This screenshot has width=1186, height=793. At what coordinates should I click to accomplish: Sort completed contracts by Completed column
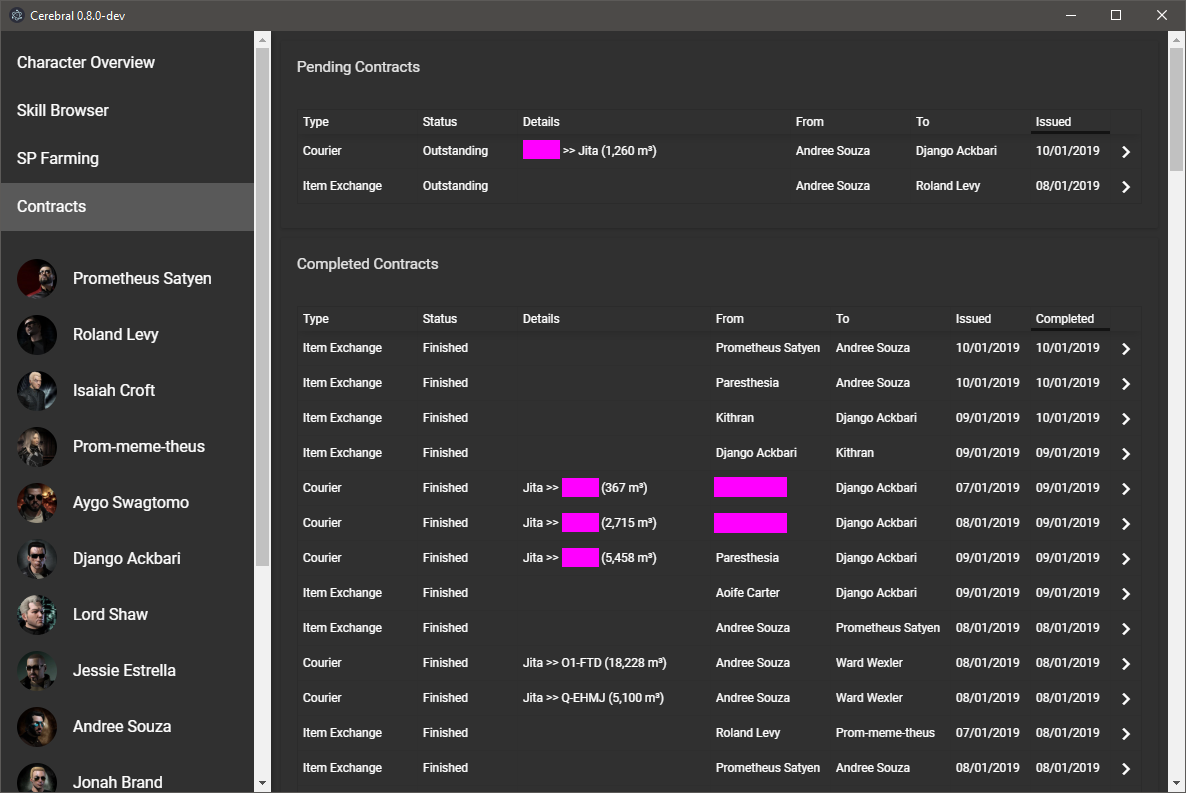(1064, 319)
